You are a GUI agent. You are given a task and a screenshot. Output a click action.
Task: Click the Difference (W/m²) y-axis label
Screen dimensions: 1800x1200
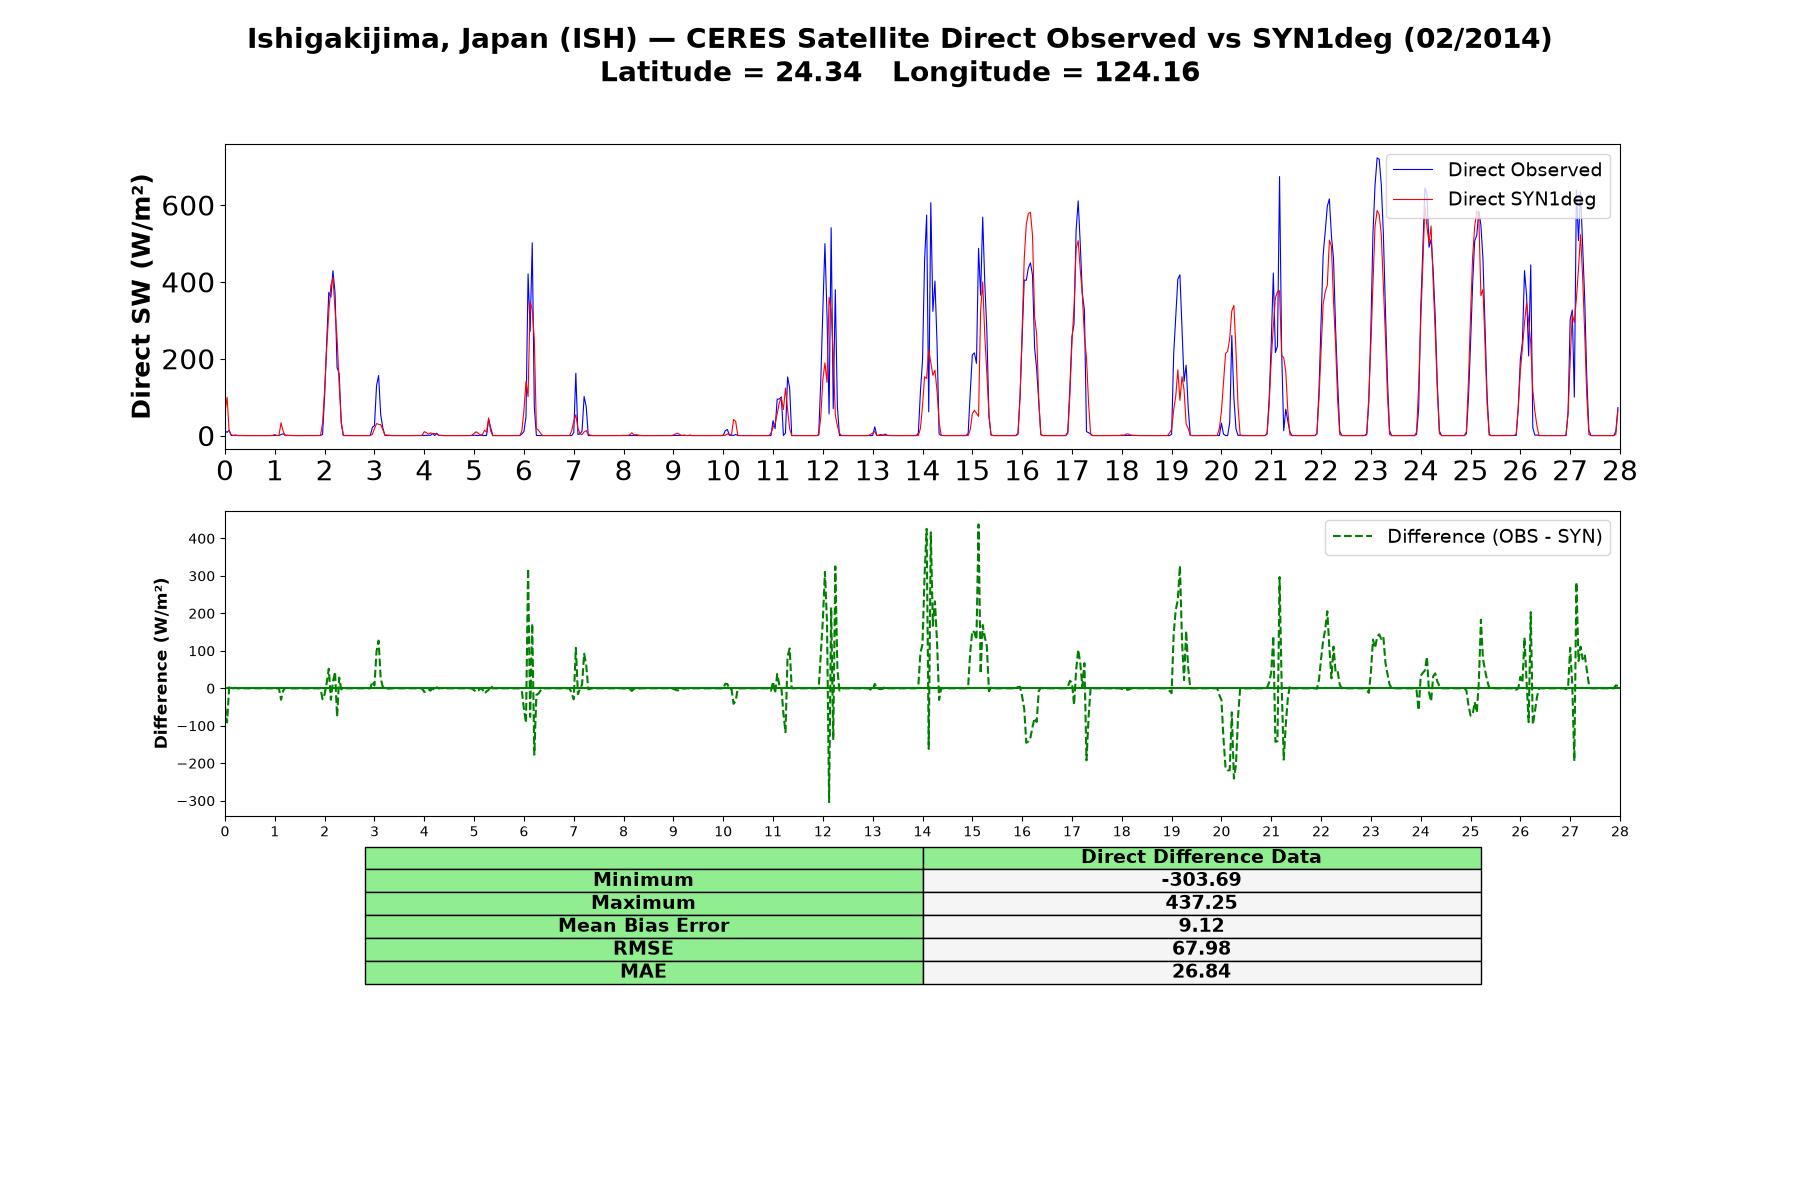pos(161,663)
